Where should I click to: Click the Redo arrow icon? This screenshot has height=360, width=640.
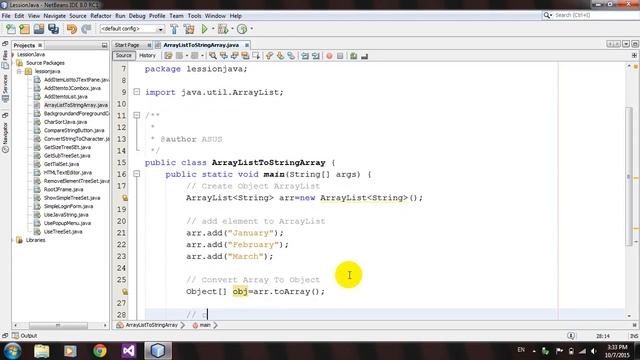click(86, 29)
